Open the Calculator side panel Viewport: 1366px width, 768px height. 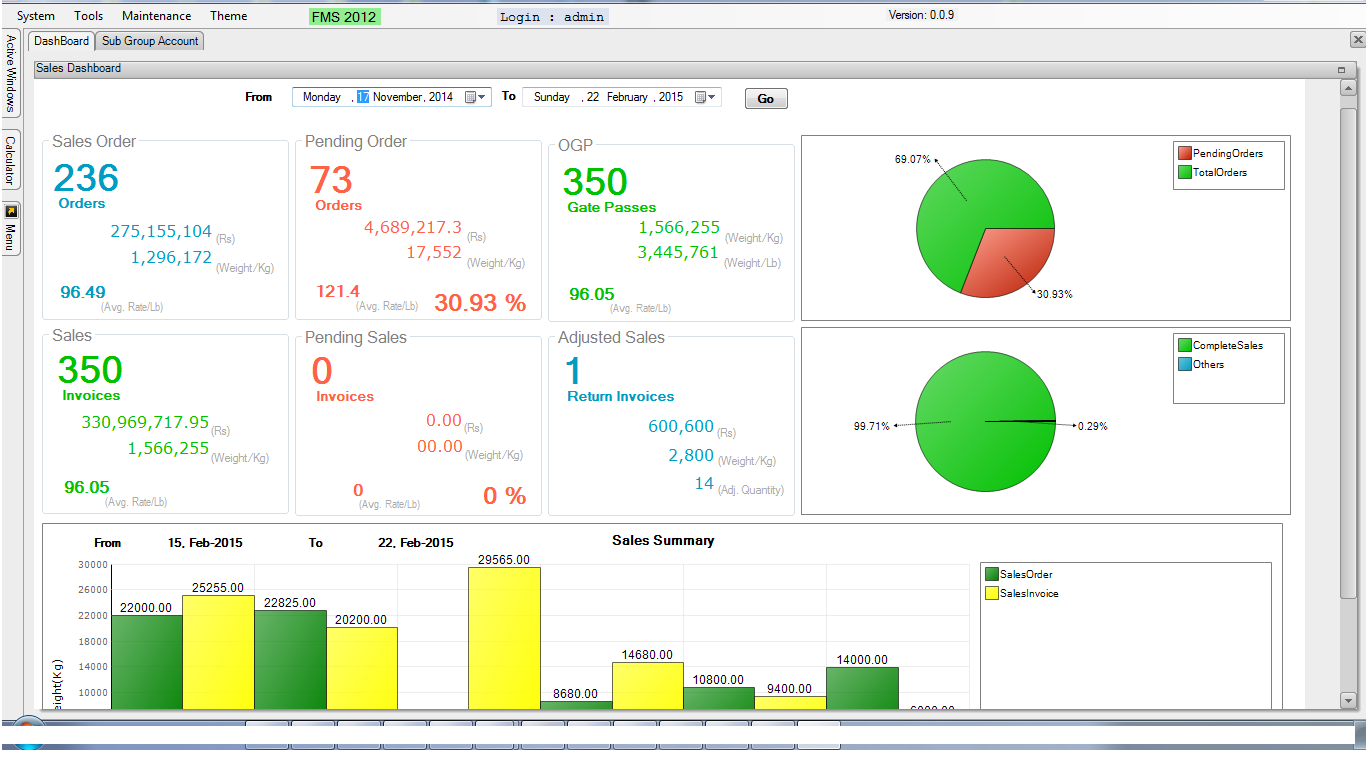coord(11,159)
